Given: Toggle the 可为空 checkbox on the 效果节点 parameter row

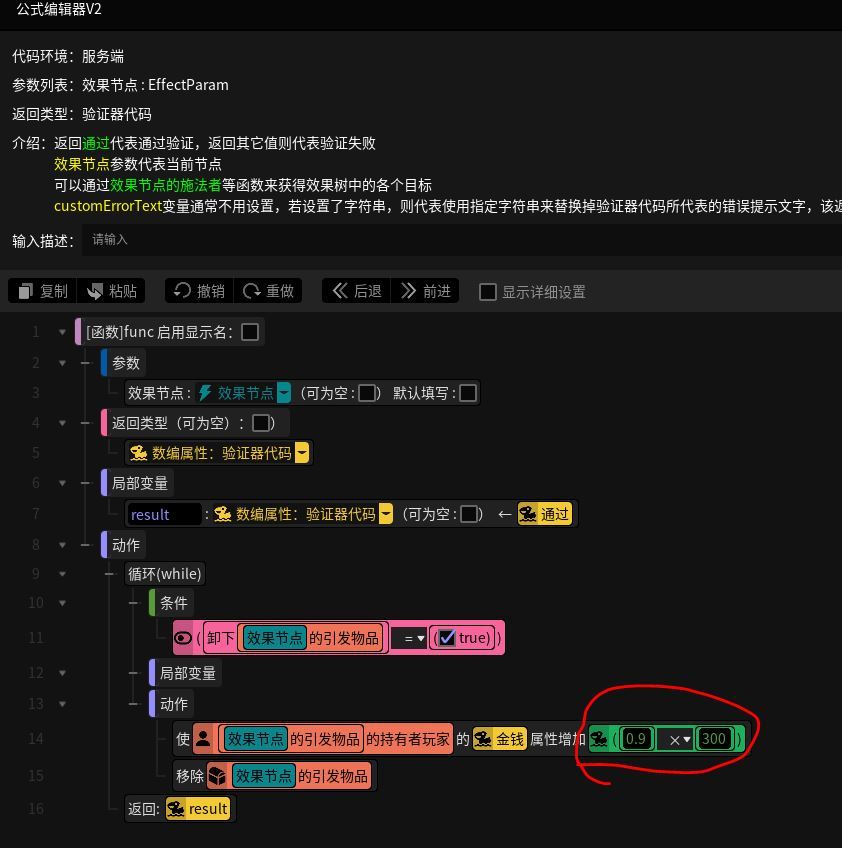Looking at the screenshot, I should point(367,393).
